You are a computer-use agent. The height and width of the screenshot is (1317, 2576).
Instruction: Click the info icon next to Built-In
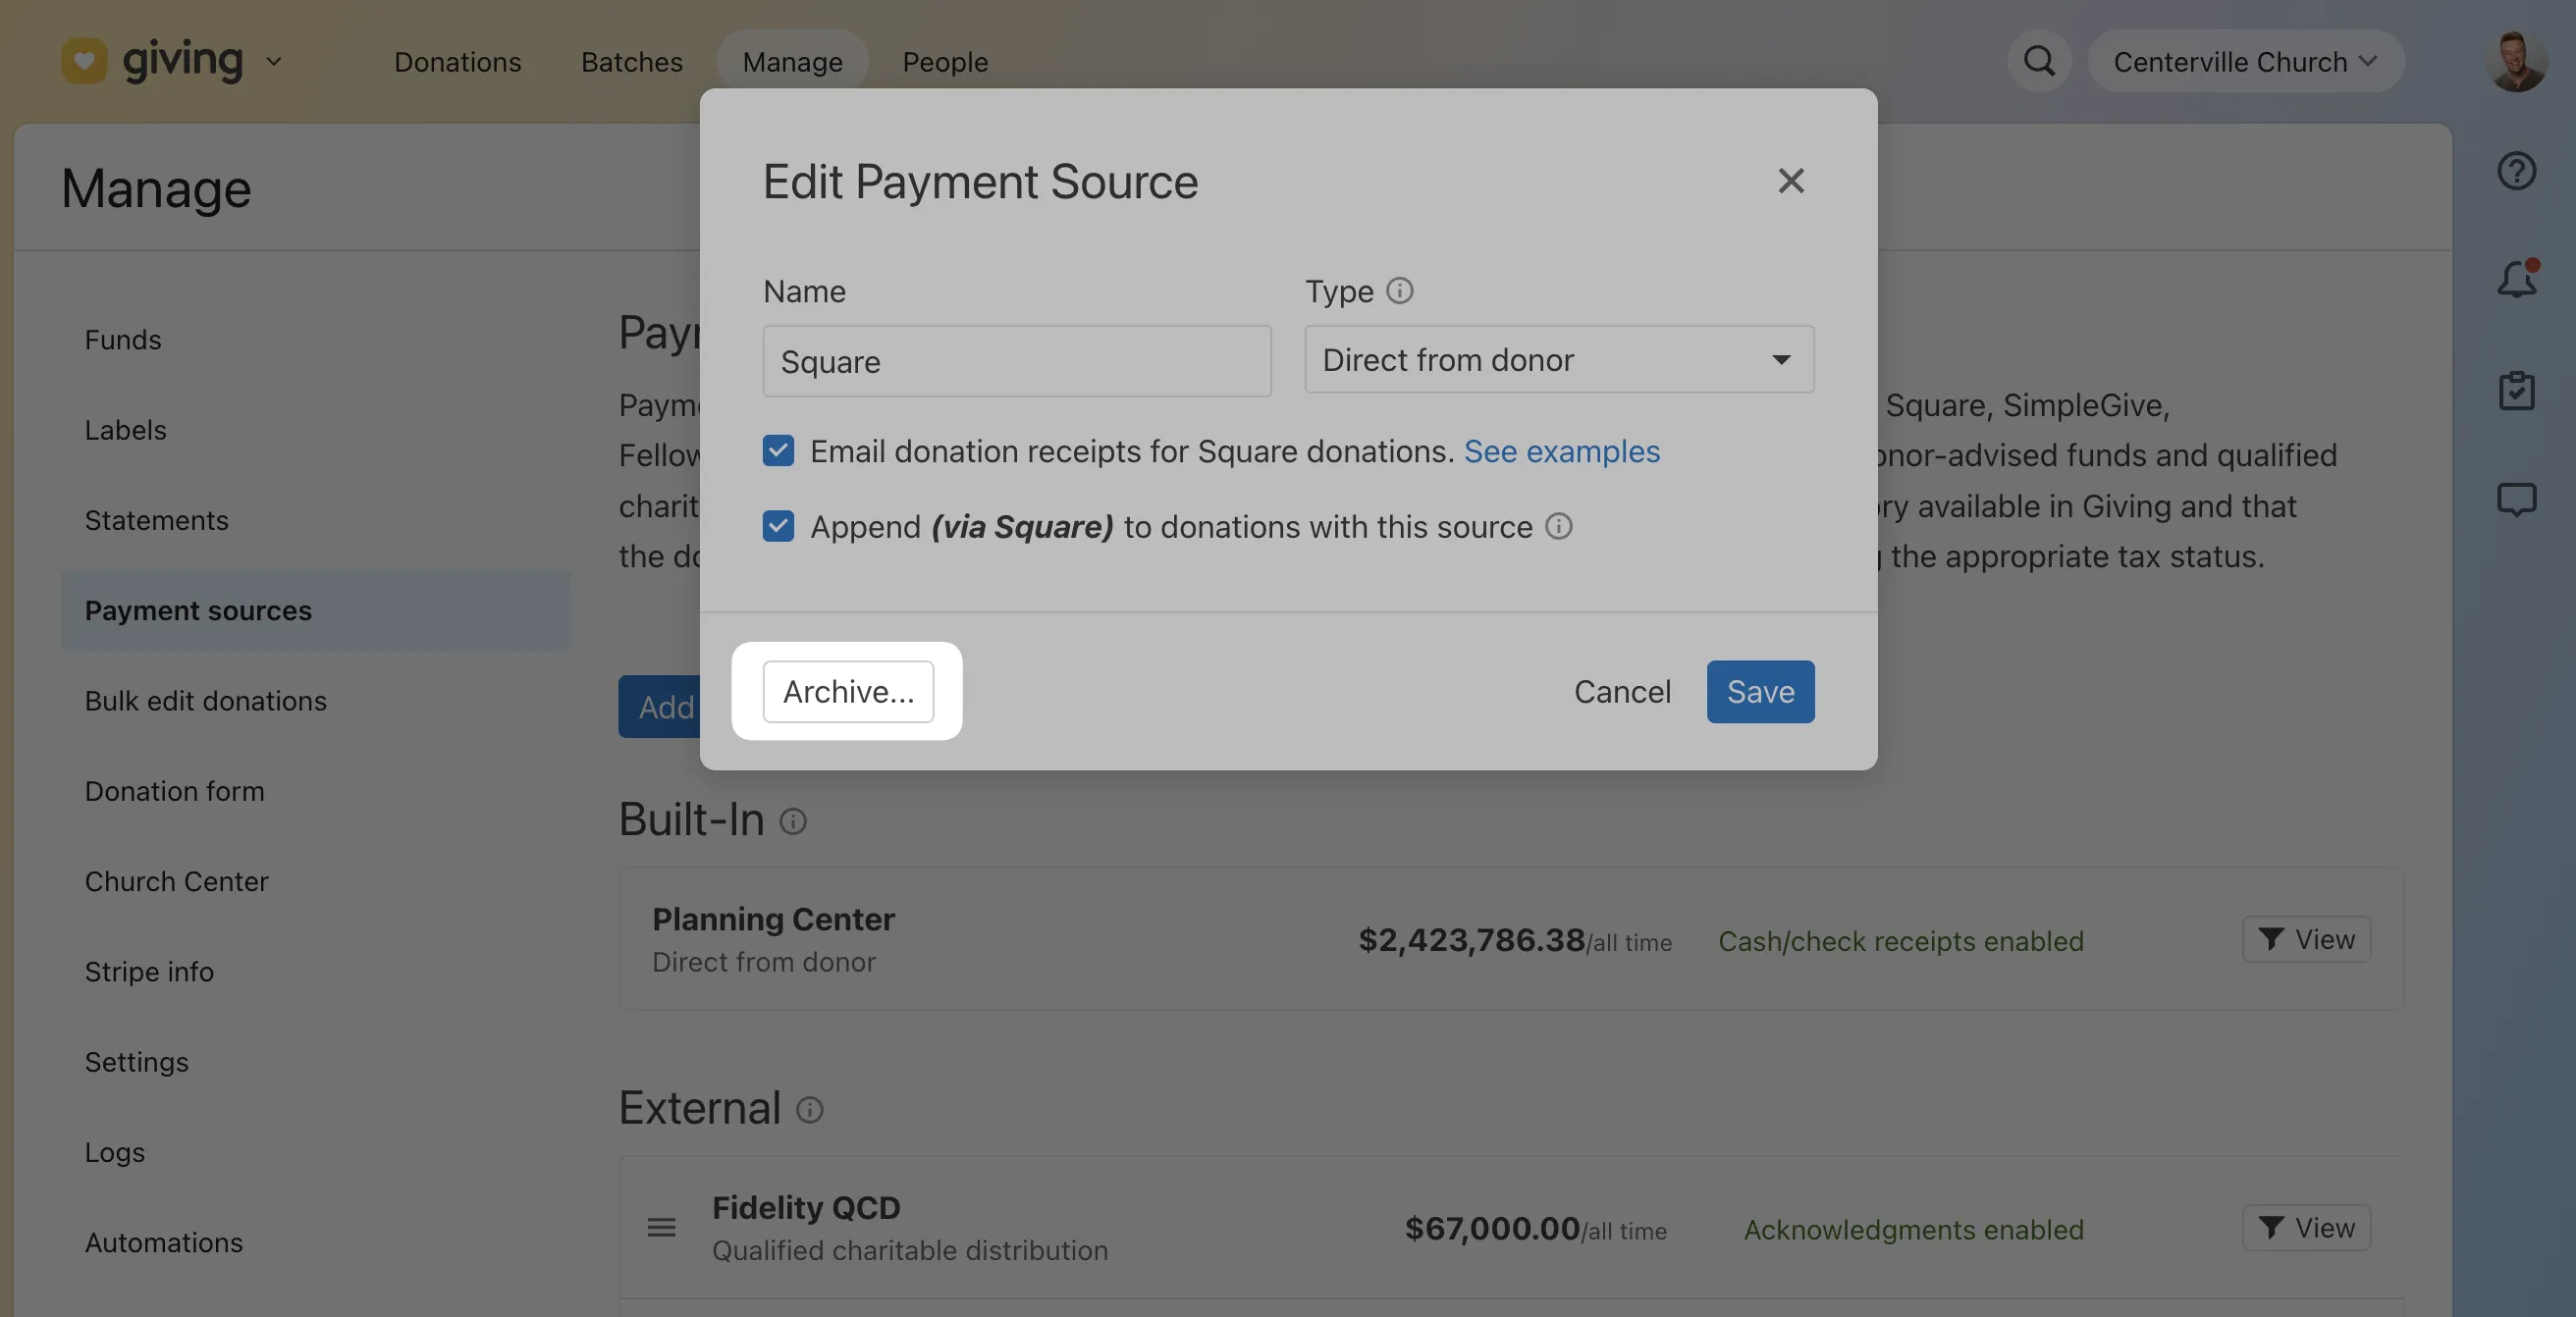point(794,822)
